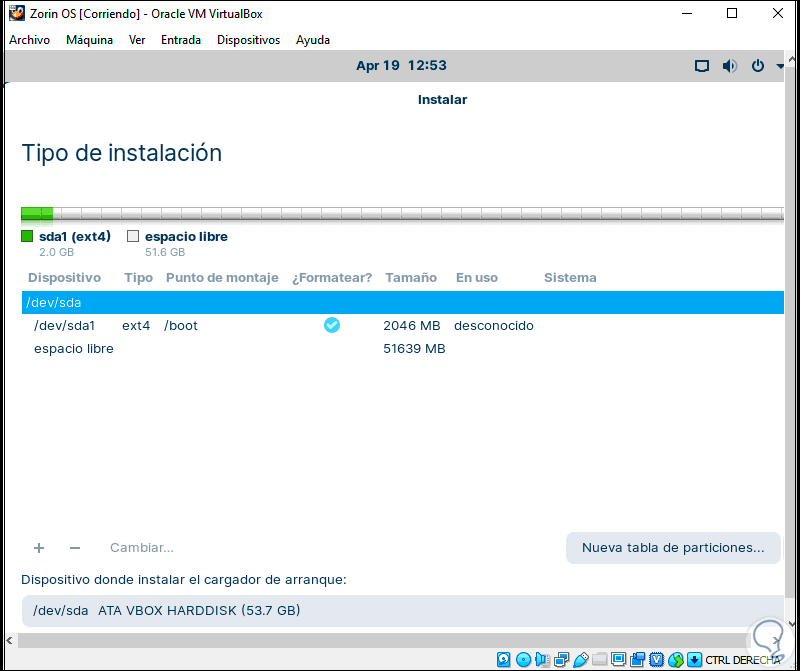Open the Ayuda menu

tap(313, 40)
